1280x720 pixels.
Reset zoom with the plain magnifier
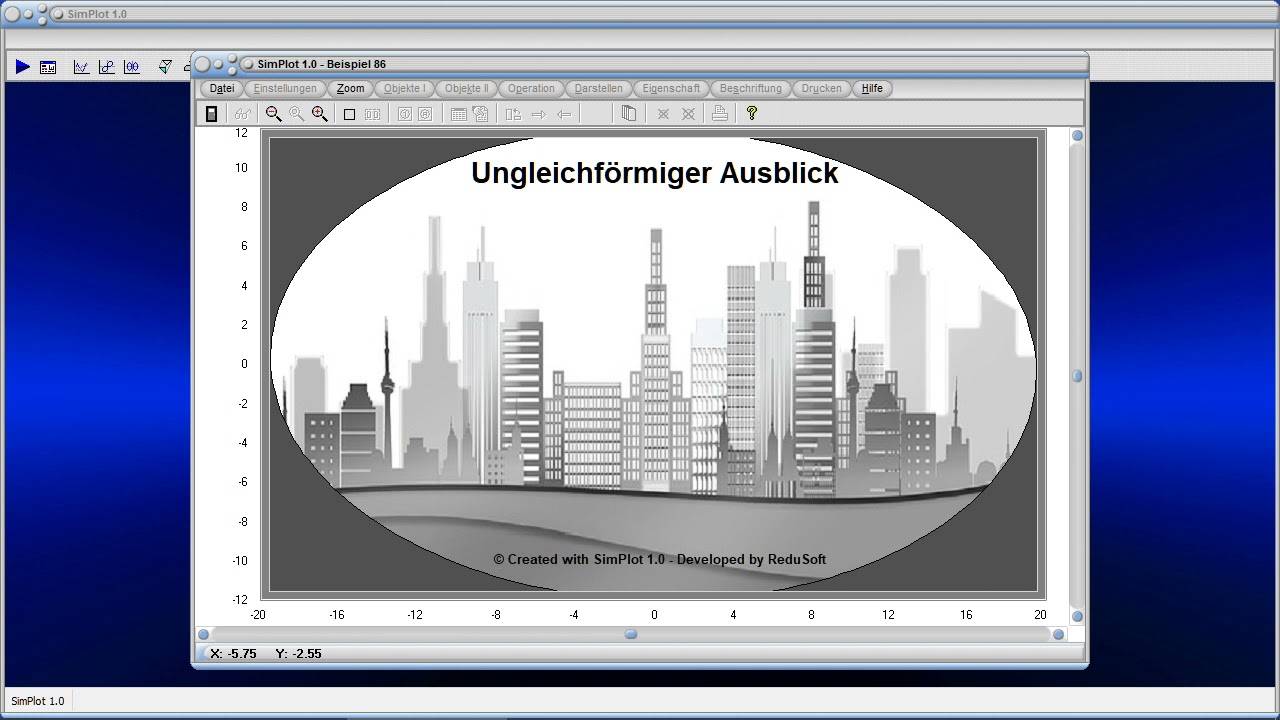pos(296,114)
